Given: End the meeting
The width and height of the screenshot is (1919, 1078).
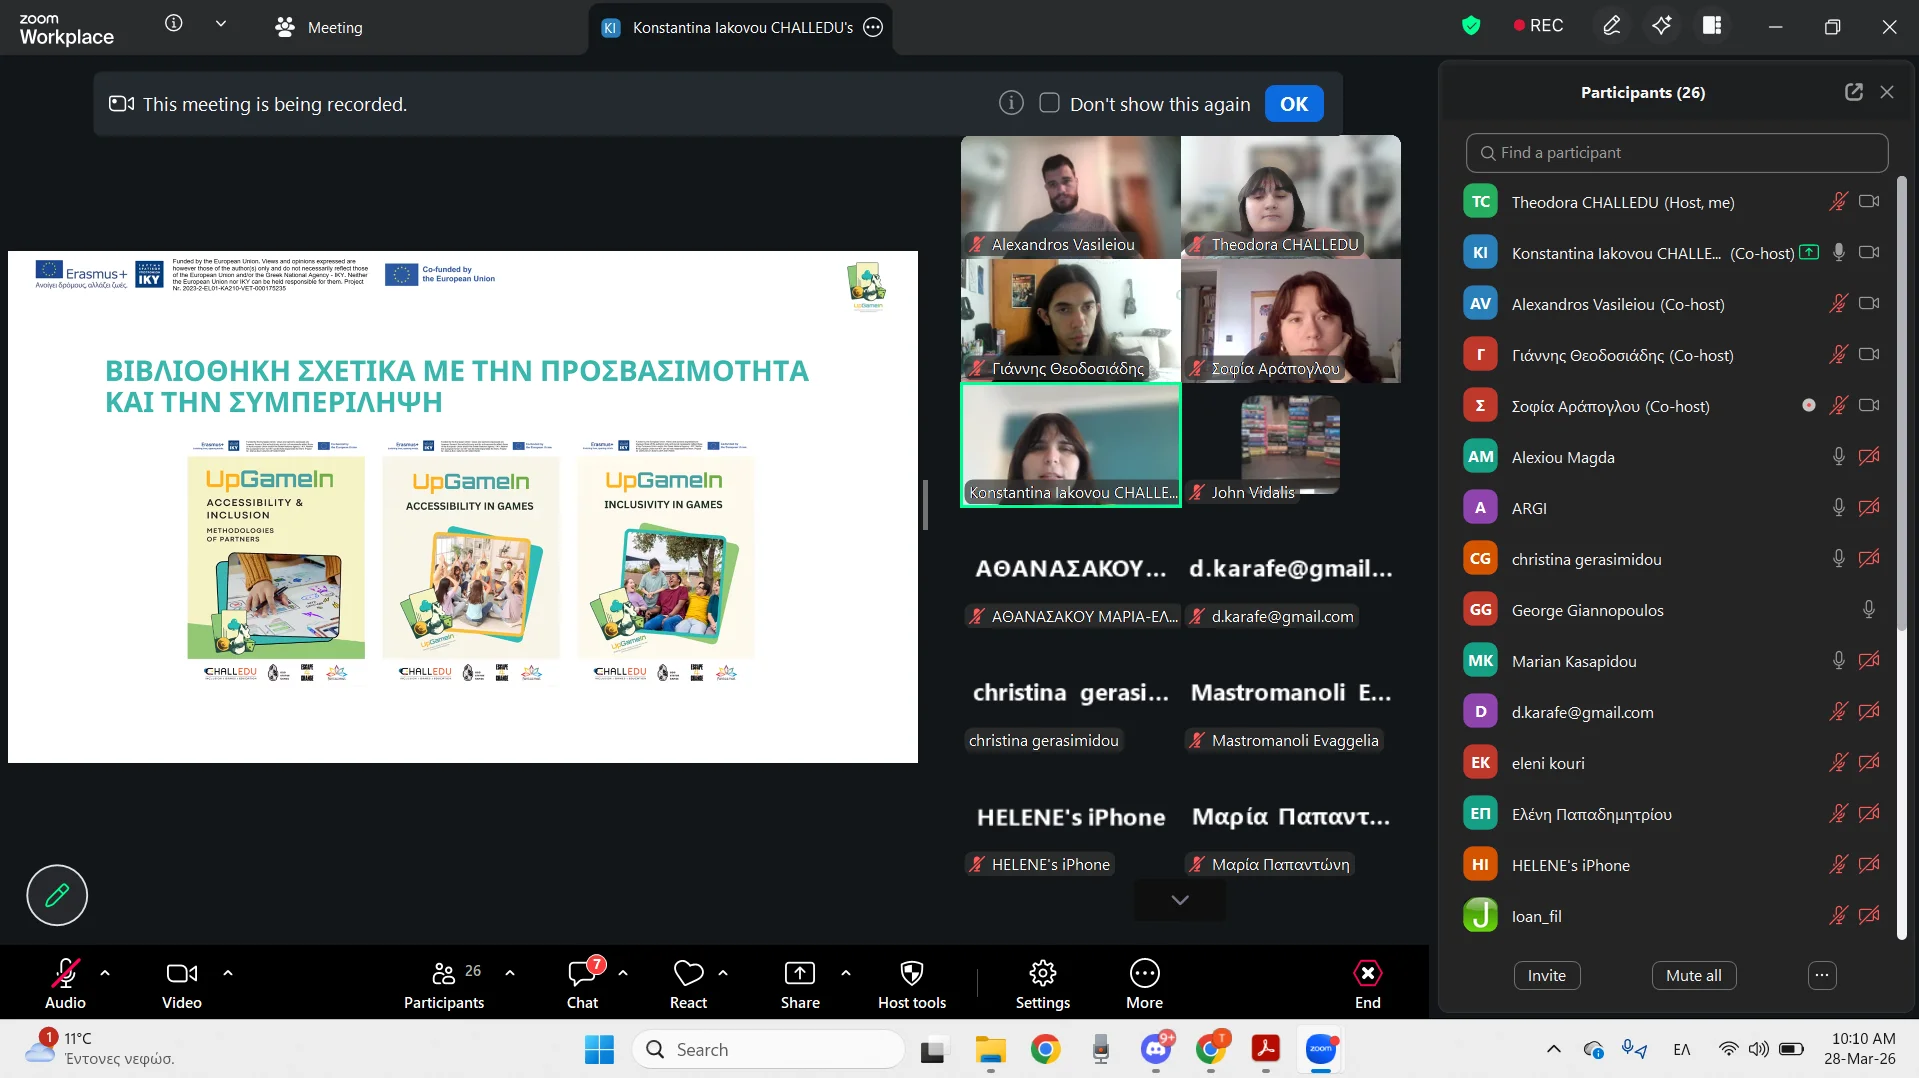Looking at the screenshot, I should (x=1367, y=983).
